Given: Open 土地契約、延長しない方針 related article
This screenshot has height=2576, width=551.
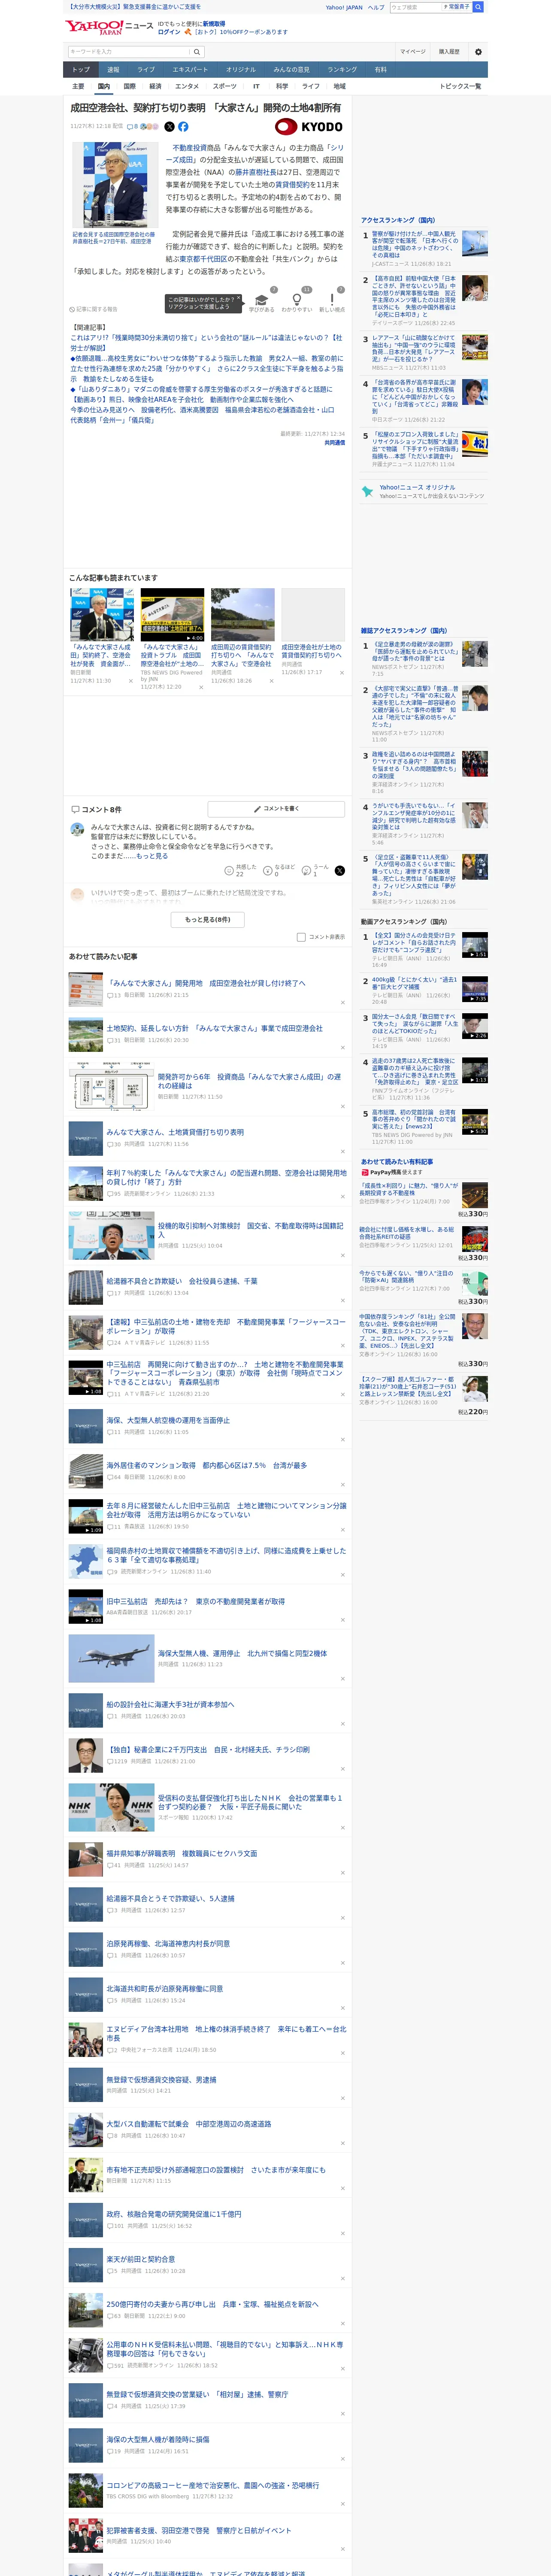Looking at the screenshot, I should coord(214,1028).
